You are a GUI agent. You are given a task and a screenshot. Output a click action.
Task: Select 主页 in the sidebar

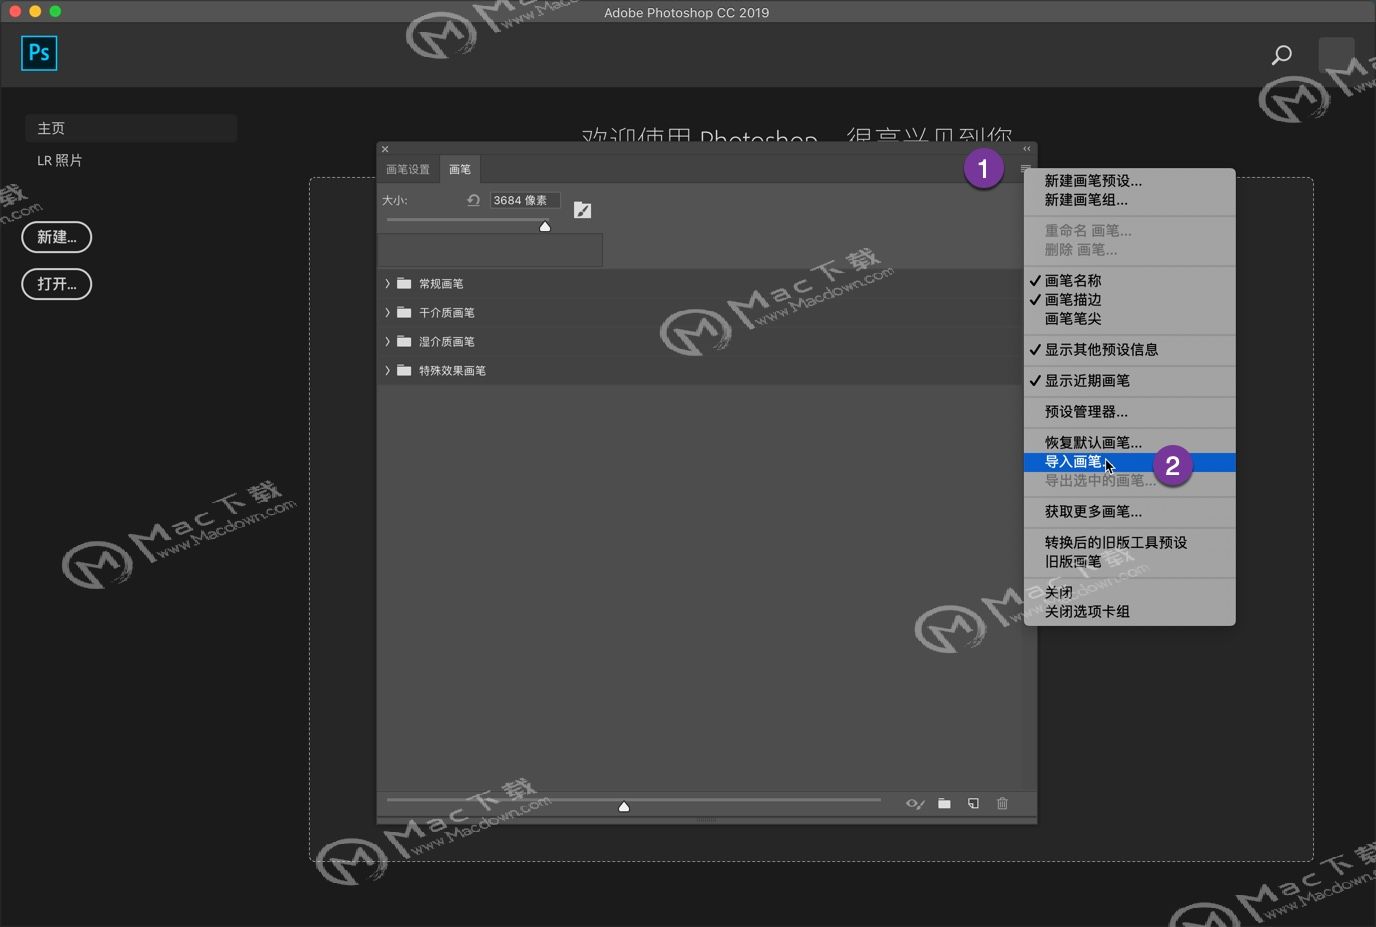click(x=131, y=128)
